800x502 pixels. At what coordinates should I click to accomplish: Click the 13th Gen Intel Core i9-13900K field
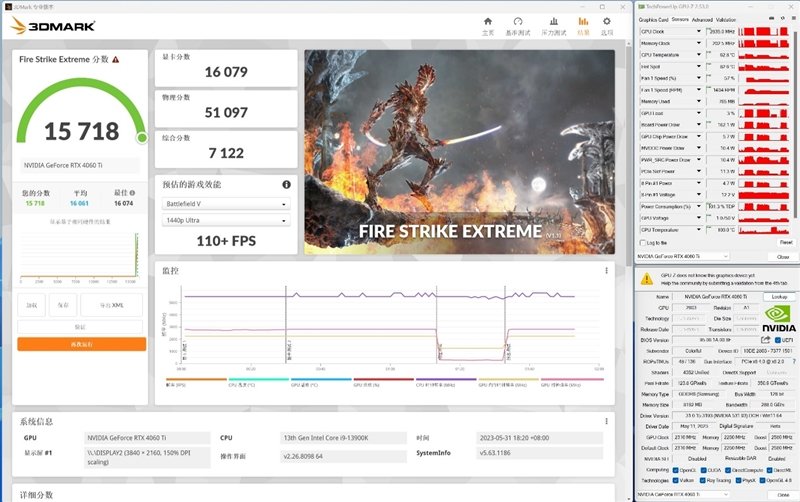[x=343, y=438]
